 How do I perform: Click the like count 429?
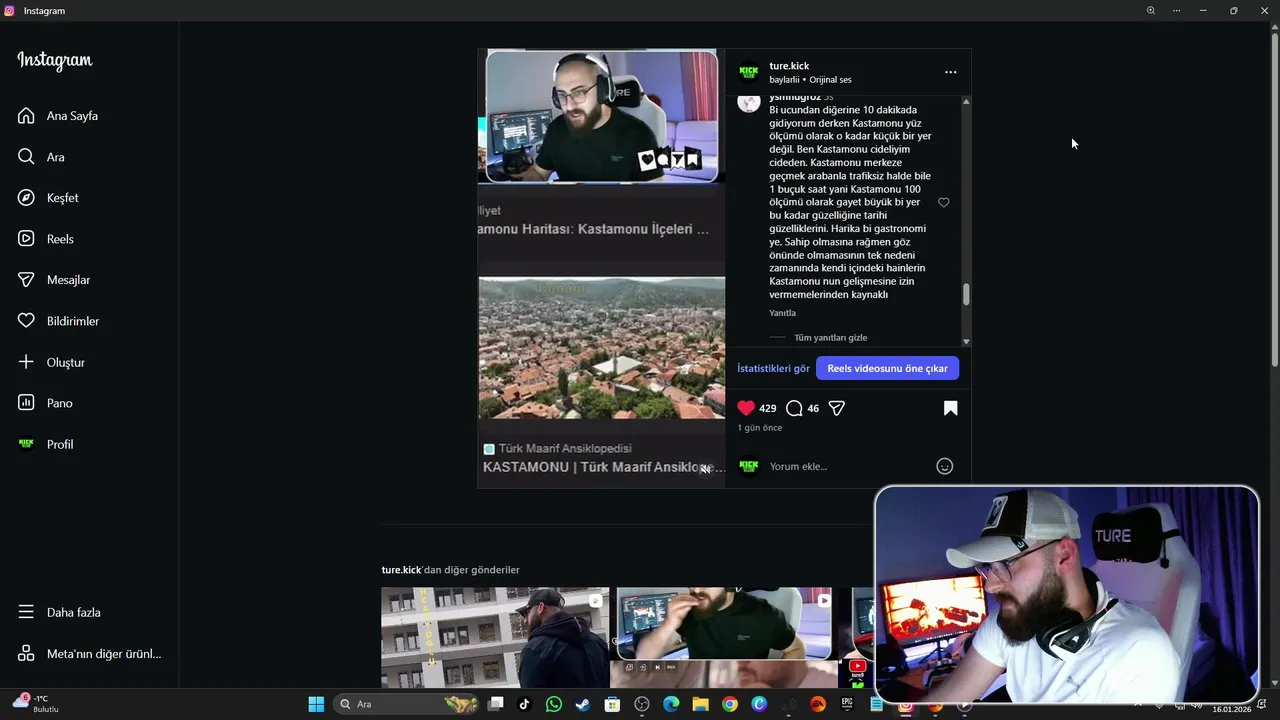tap(768, 408)
